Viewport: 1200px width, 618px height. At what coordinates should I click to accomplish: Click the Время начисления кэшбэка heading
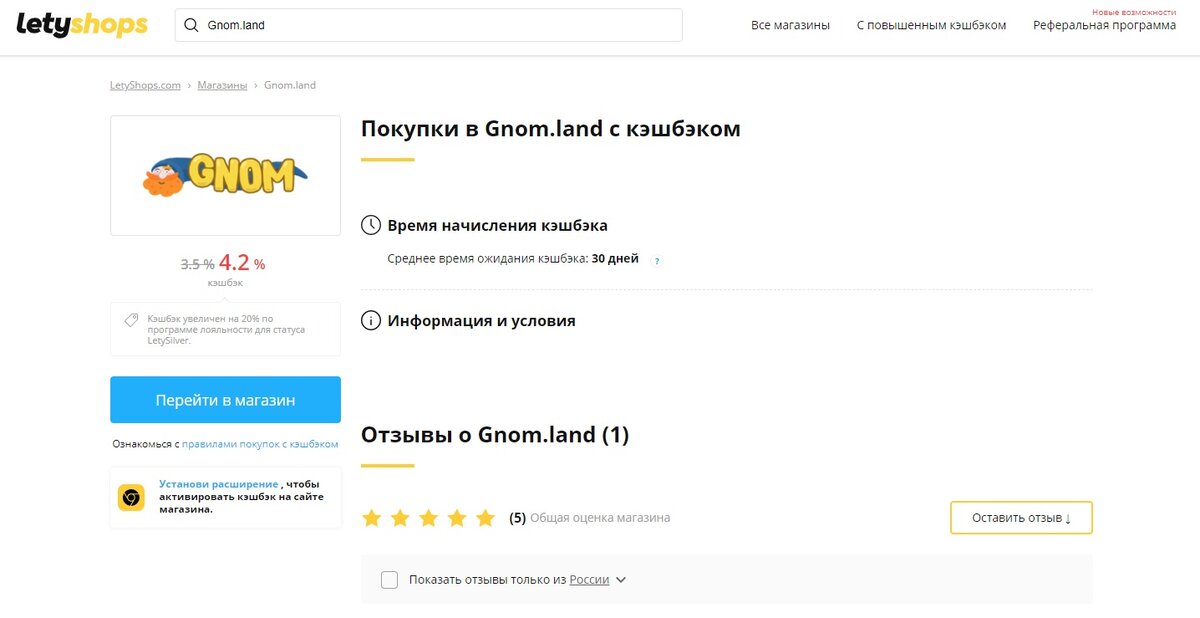497,225
